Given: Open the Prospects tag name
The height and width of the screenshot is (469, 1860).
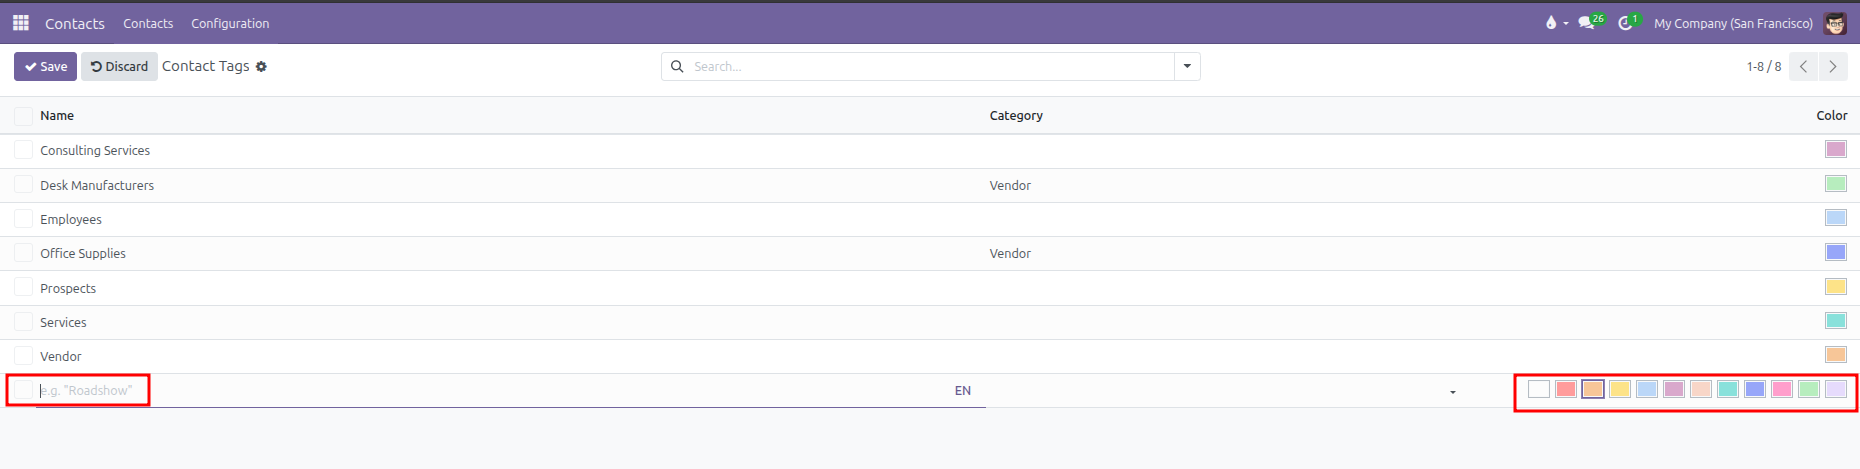Looking at the screenshot, I should point(68,288).
